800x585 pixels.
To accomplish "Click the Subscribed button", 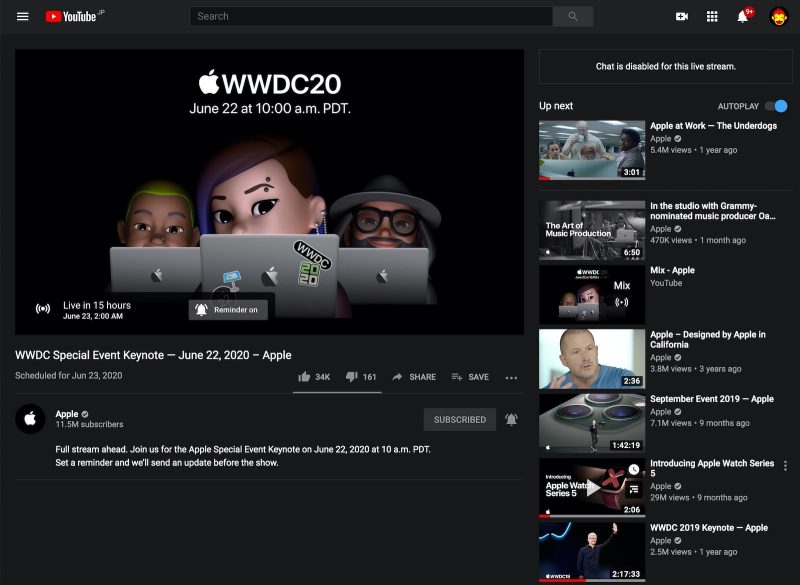I will (x=459, y=419).
